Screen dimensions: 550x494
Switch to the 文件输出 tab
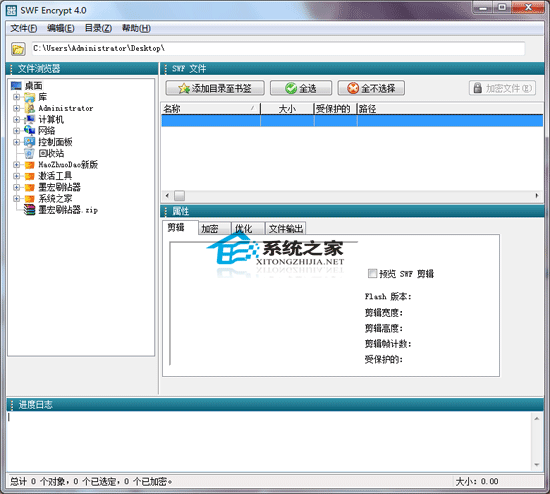coord(286,229)
